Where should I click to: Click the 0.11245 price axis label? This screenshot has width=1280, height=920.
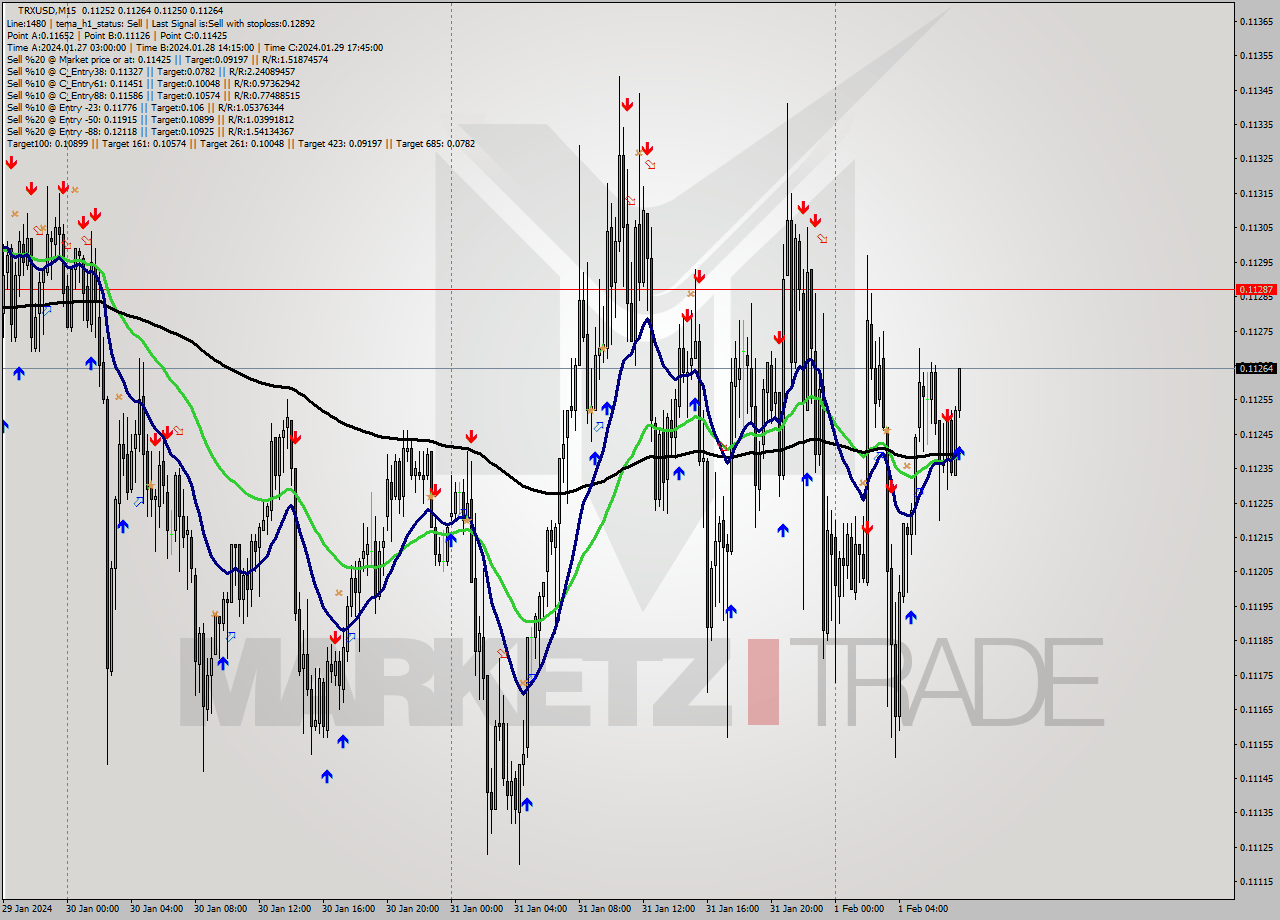pos(1256,434)
